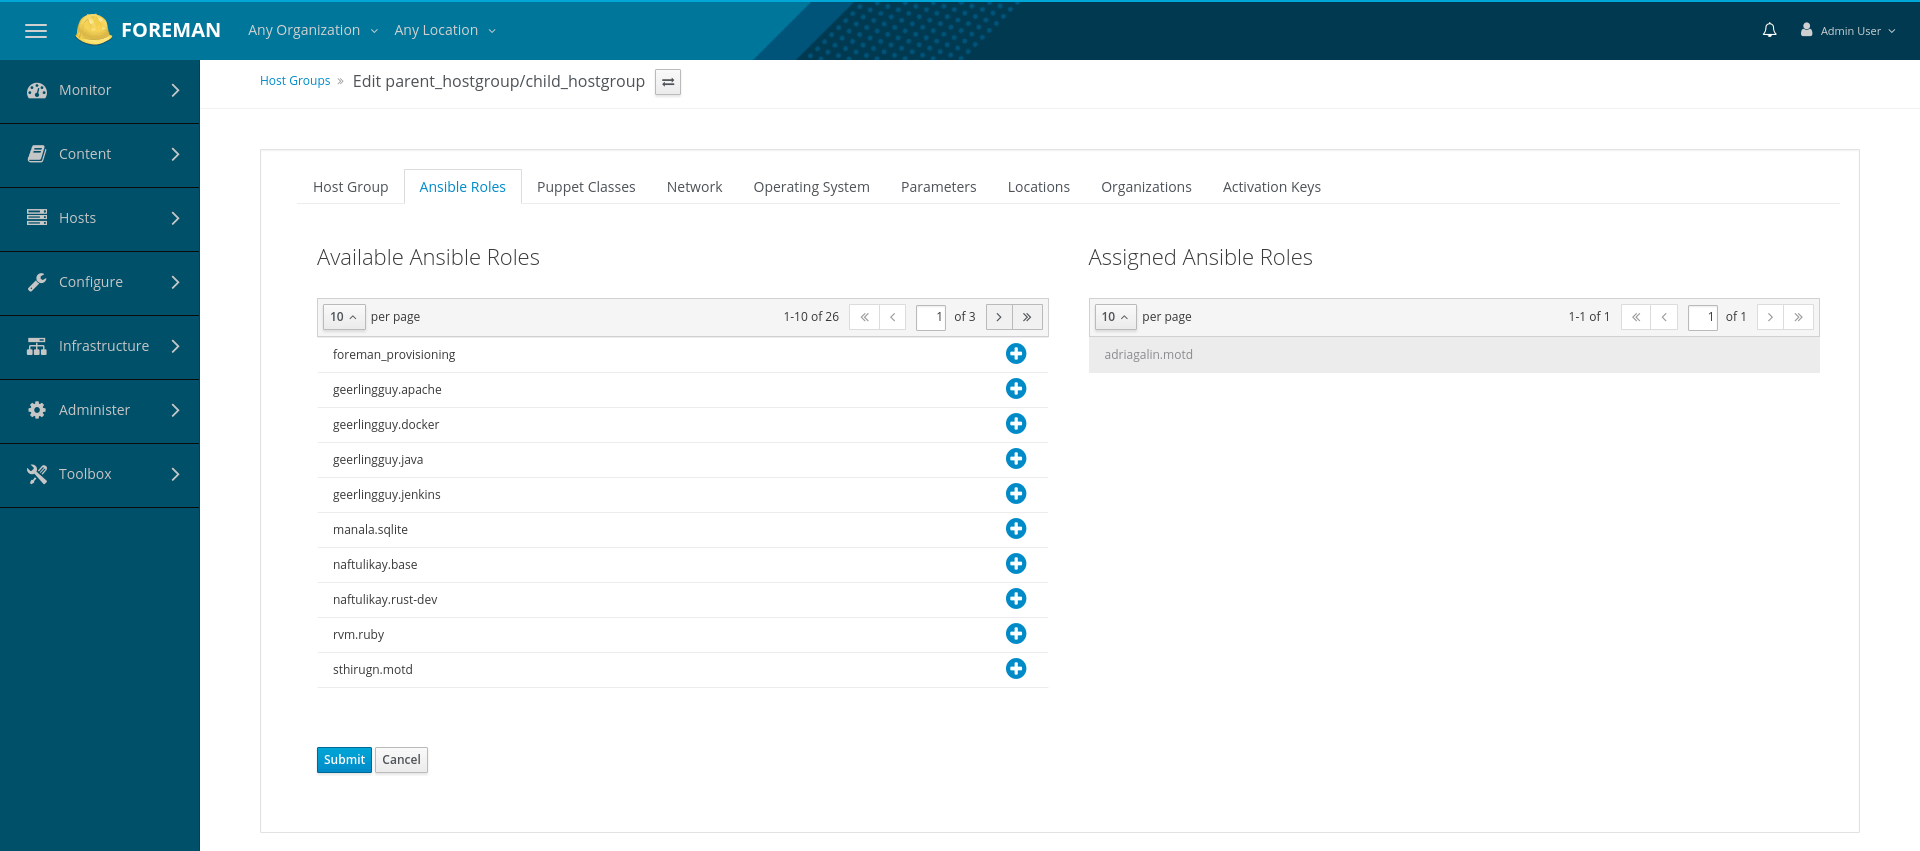
Task: Switch to the Parameters tab
Action: click(x=938, y=187)
